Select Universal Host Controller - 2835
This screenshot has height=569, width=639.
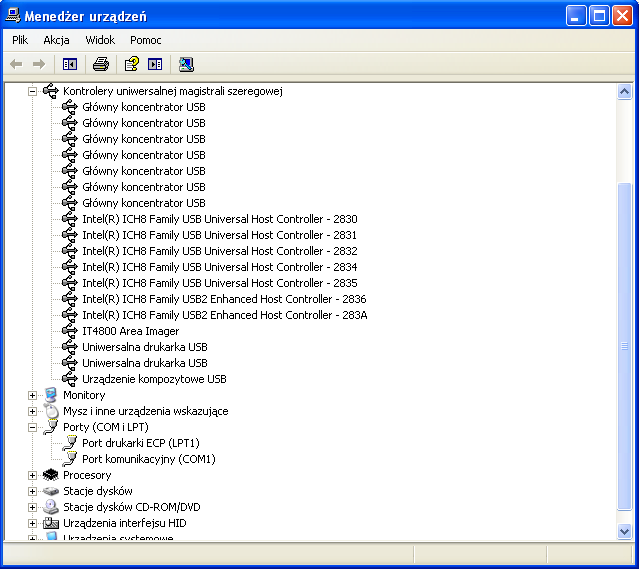coord(220,283)
